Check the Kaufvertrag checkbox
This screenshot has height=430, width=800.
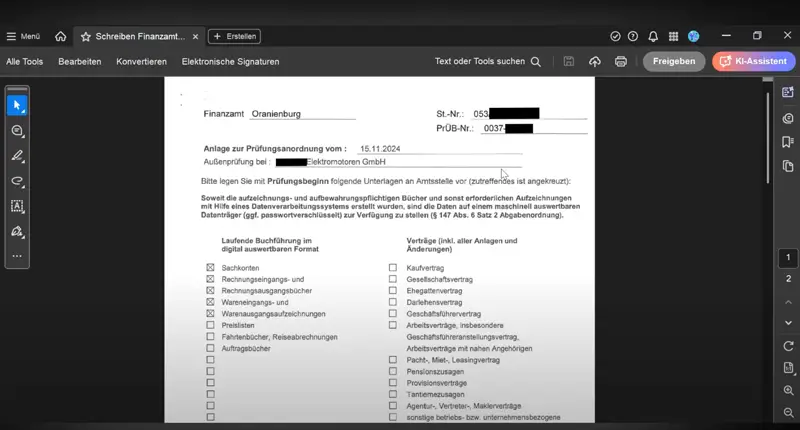coord(393,268)
